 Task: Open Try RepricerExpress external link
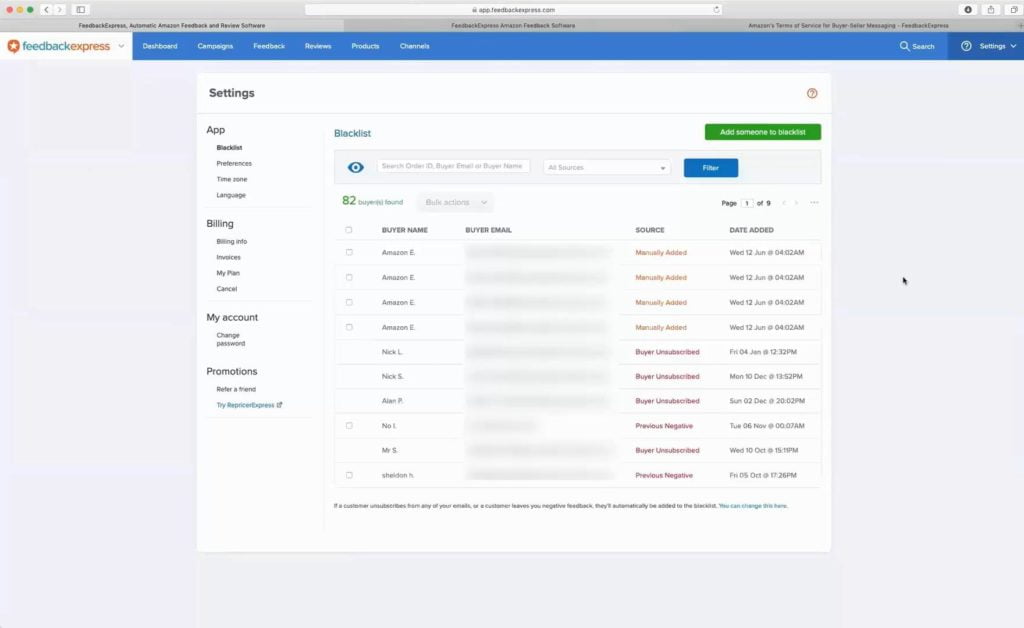pyautogui.click(x=249, y=405)
